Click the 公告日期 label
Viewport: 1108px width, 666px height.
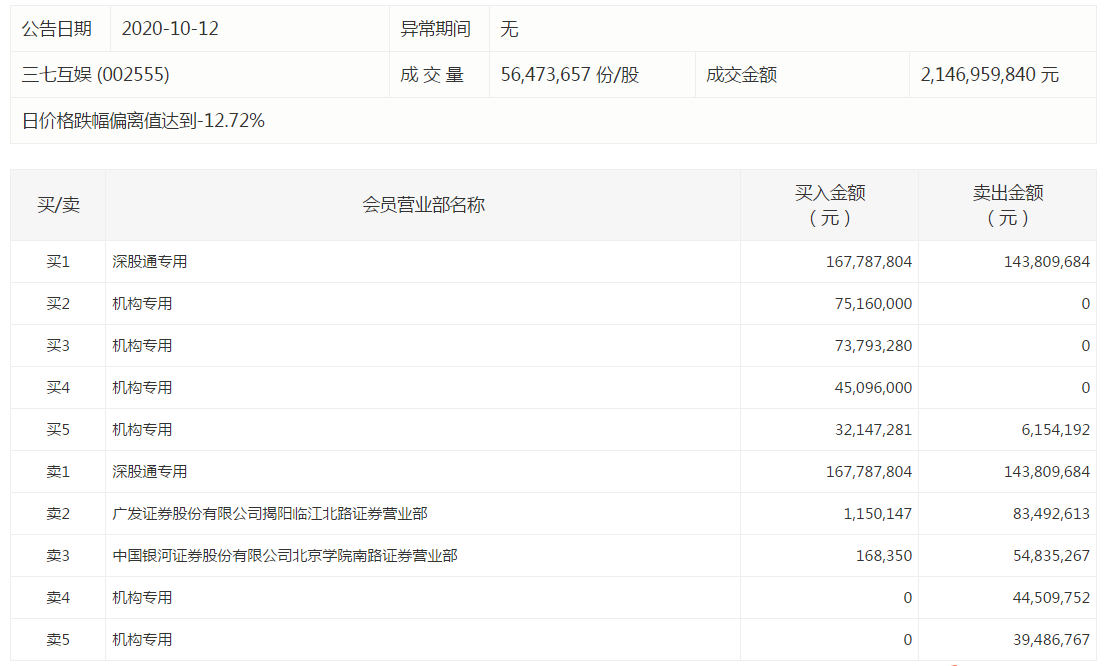tap(53, 29)
